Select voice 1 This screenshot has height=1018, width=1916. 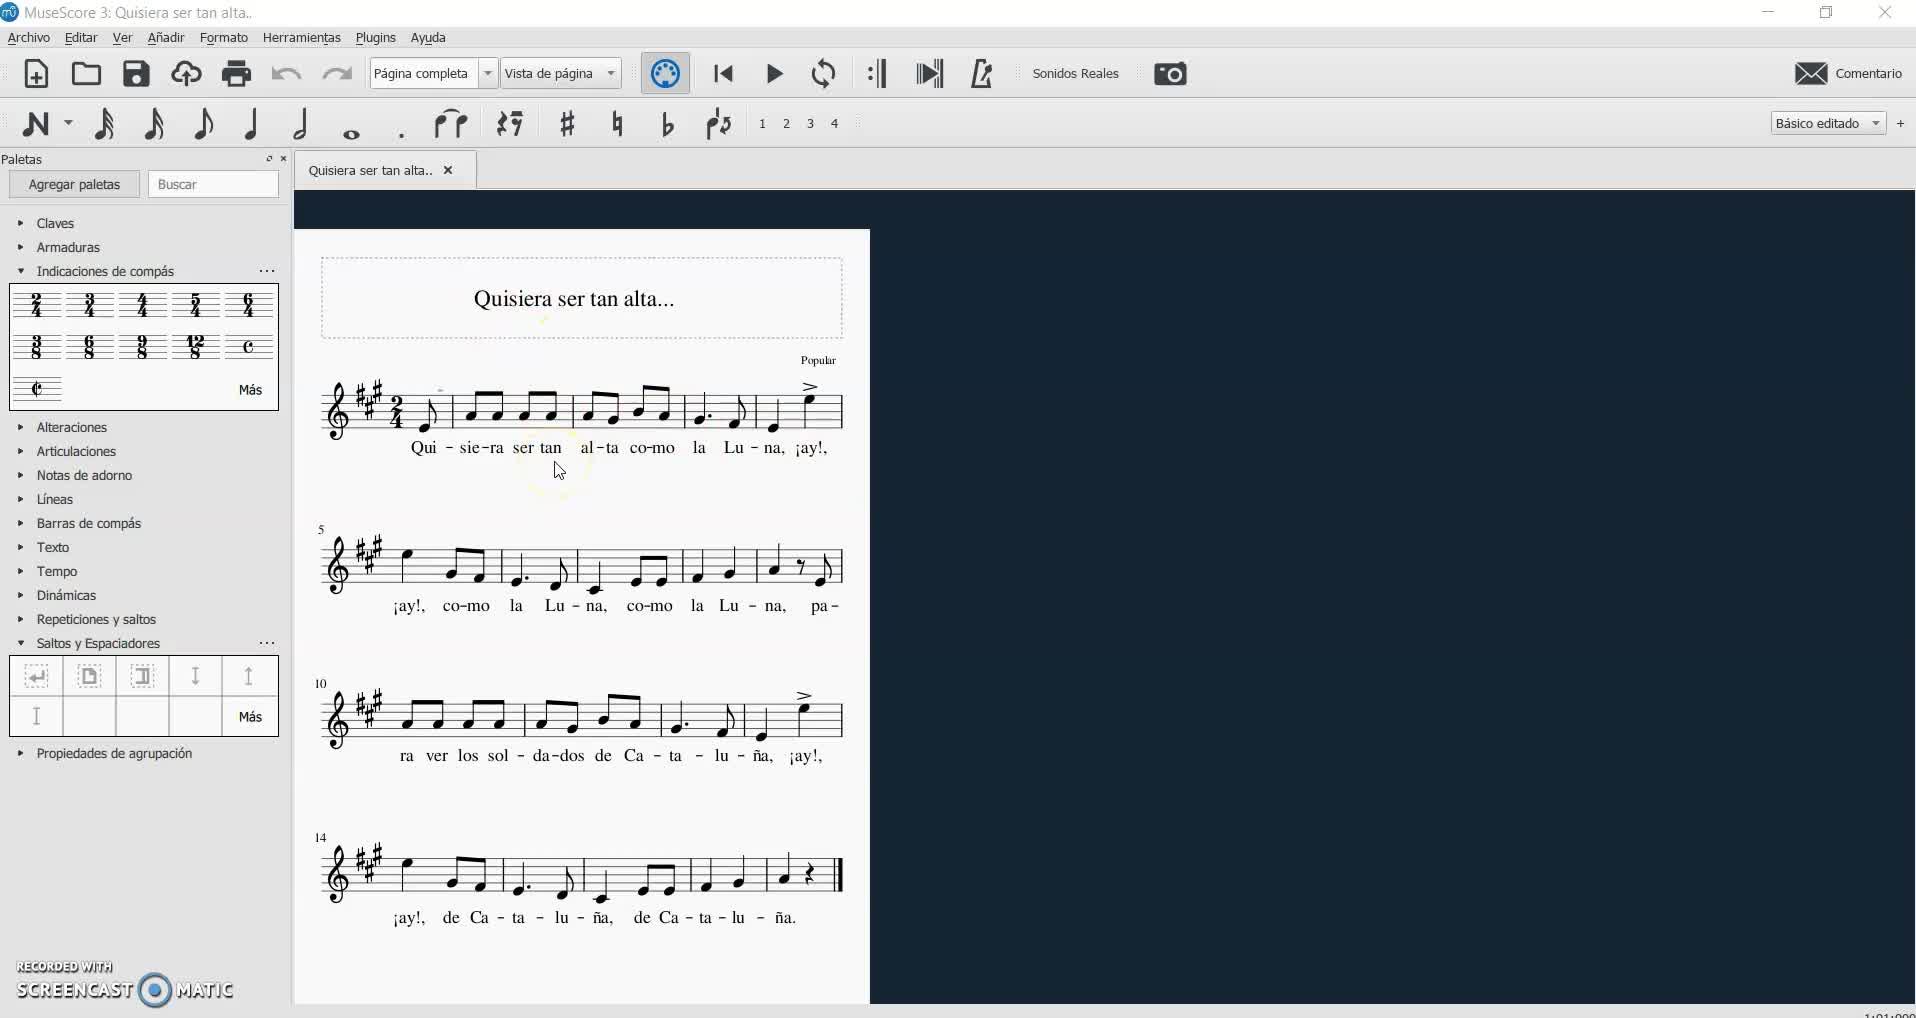tap(763, 124)
